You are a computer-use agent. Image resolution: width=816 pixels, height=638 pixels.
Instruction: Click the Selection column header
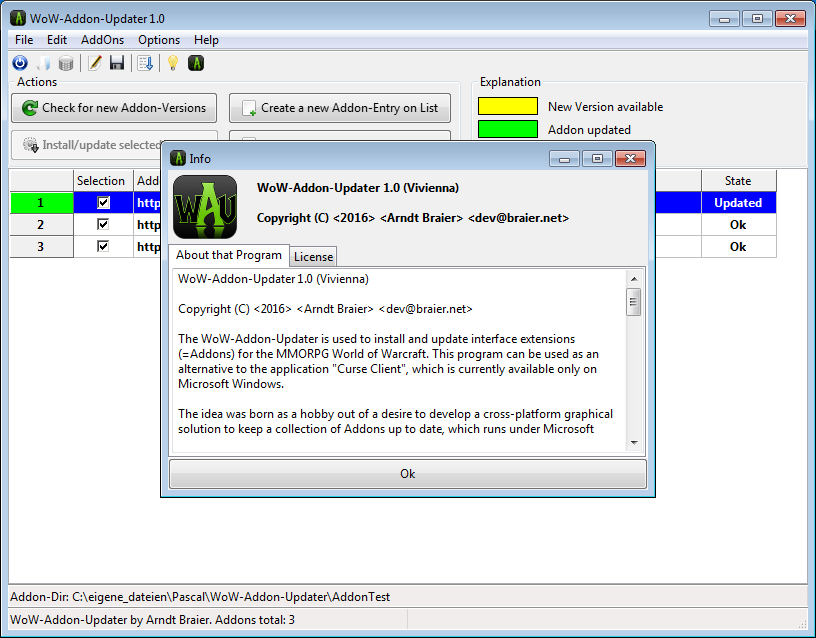[104, 181]
